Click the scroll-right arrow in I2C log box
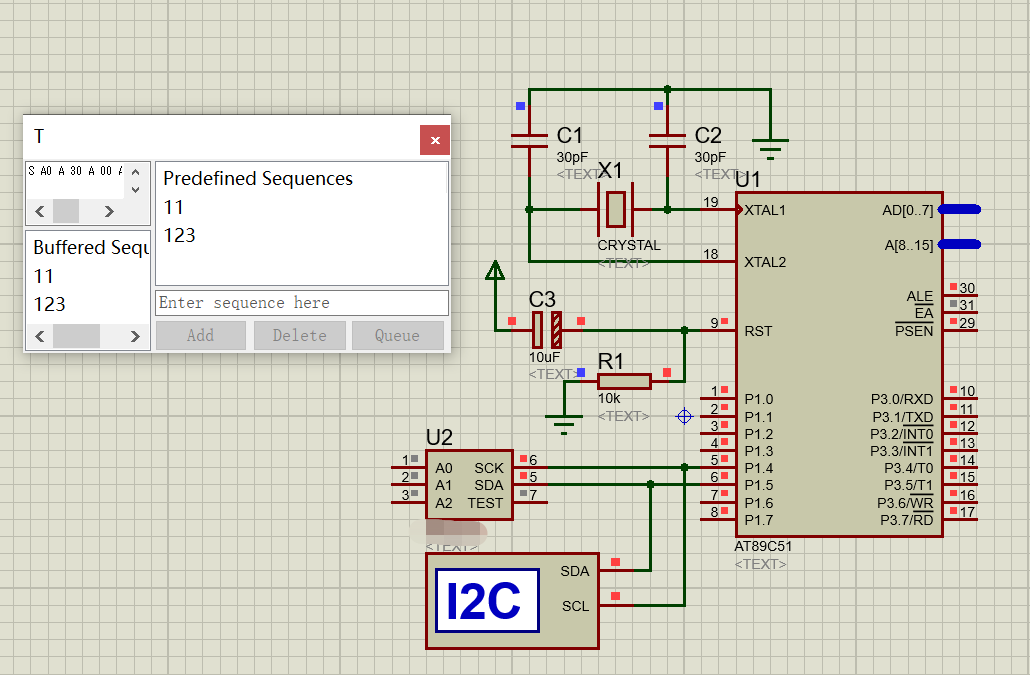The height and width of the screenshot is (675, 1030). tap(109, 211)
